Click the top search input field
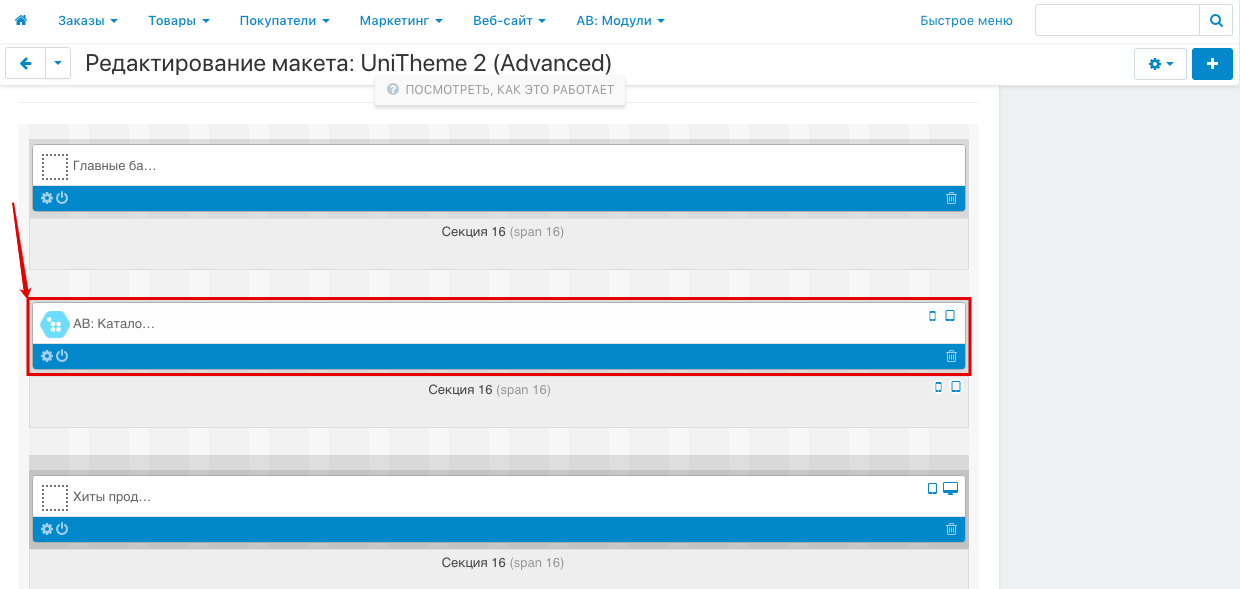This screenshot has height=589, width=1240. click(x=1116, y=20)
